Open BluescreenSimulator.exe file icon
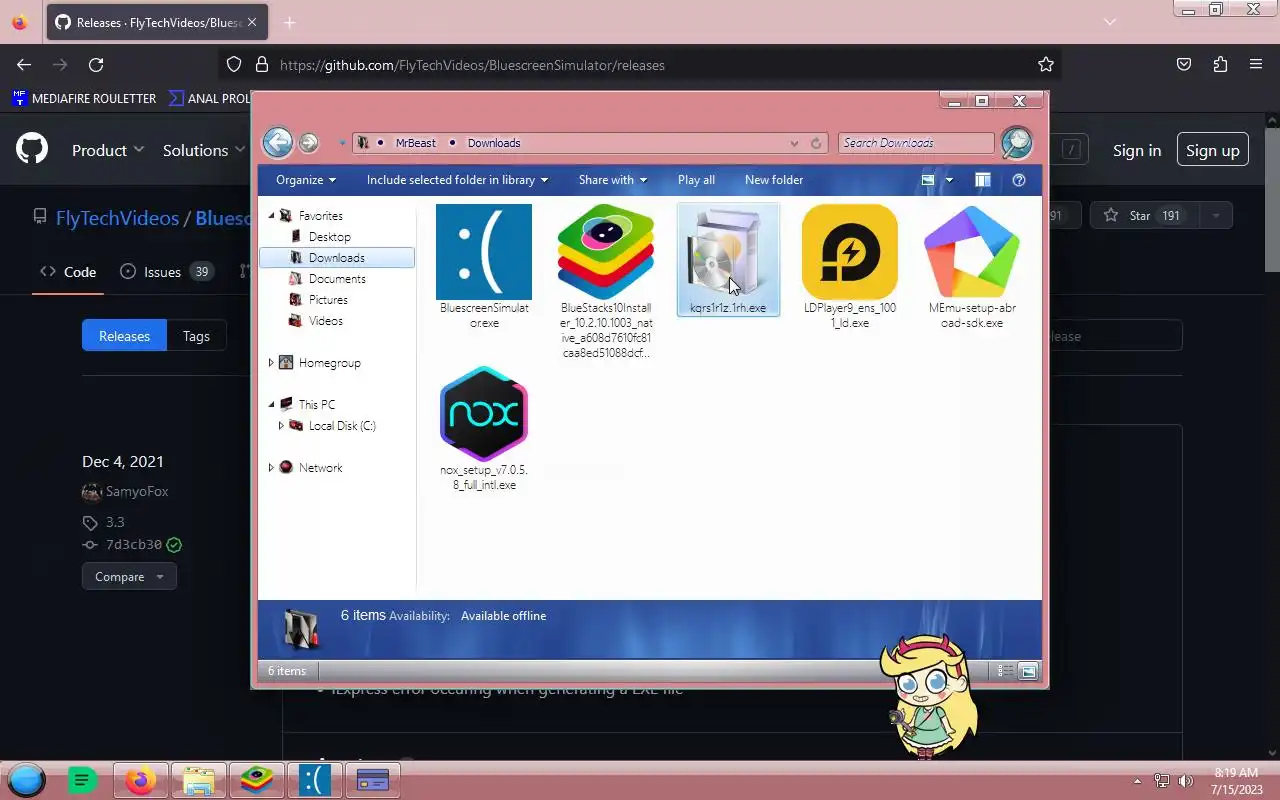 tap(484, 252)
